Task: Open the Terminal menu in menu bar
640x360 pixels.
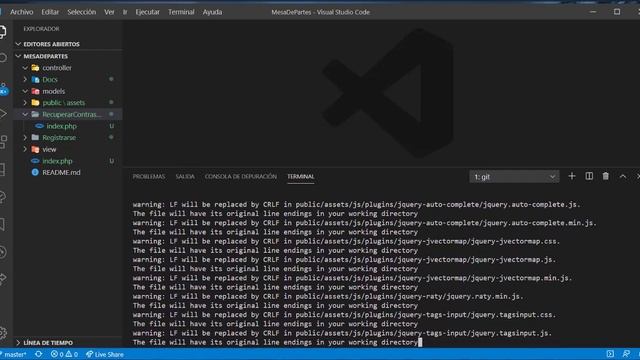Action: click(x=181, y=12)
